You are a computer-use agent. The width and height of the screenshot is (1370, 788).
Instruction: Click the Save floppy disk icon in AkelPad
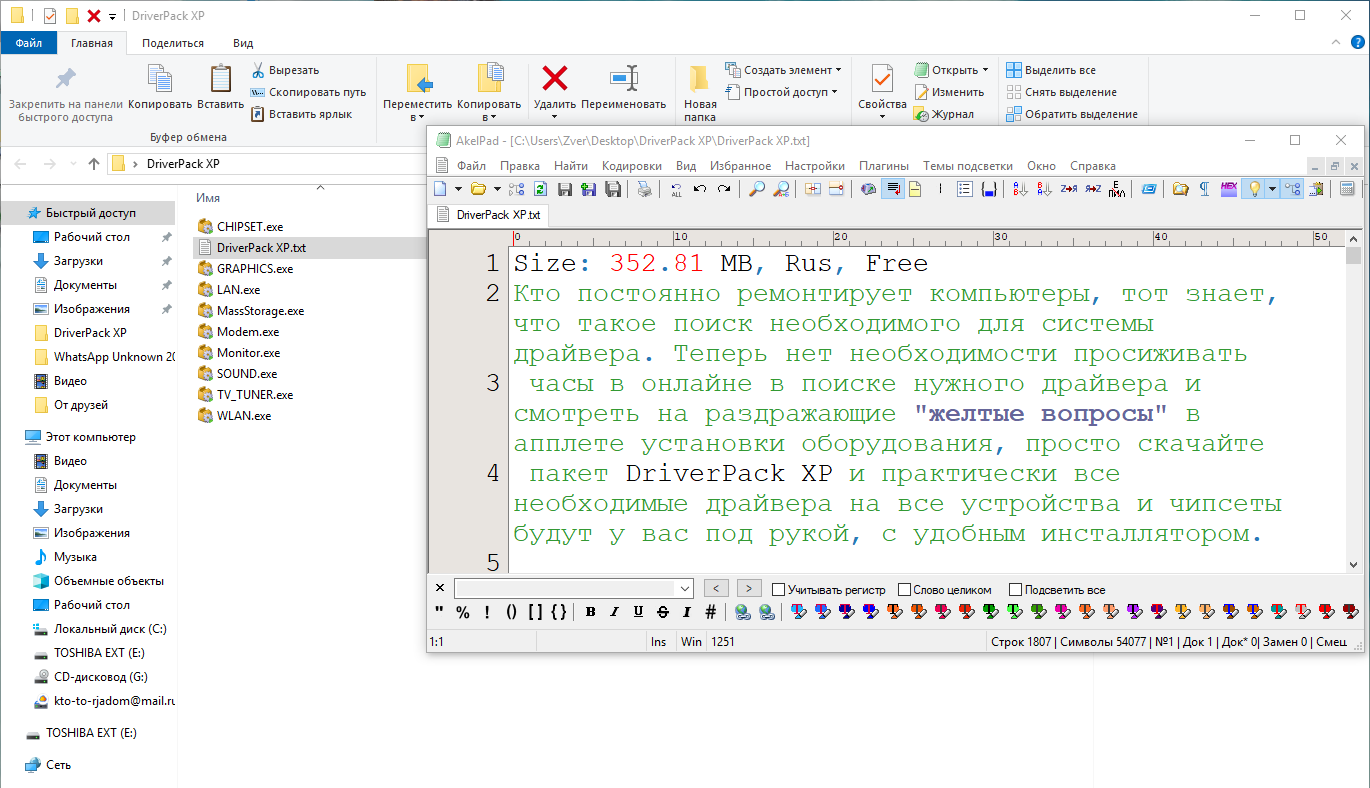[565, 188]
